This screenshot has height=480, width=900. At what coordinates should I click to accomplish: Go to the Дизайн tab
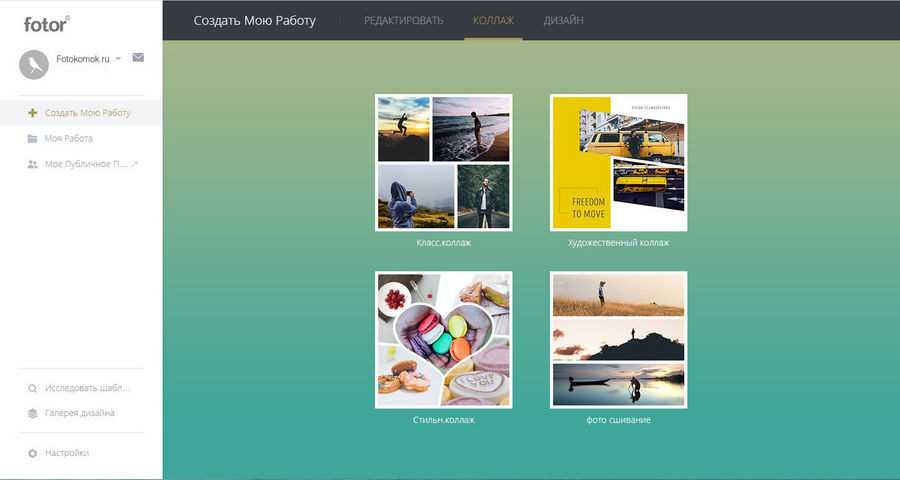click(563, 20)
